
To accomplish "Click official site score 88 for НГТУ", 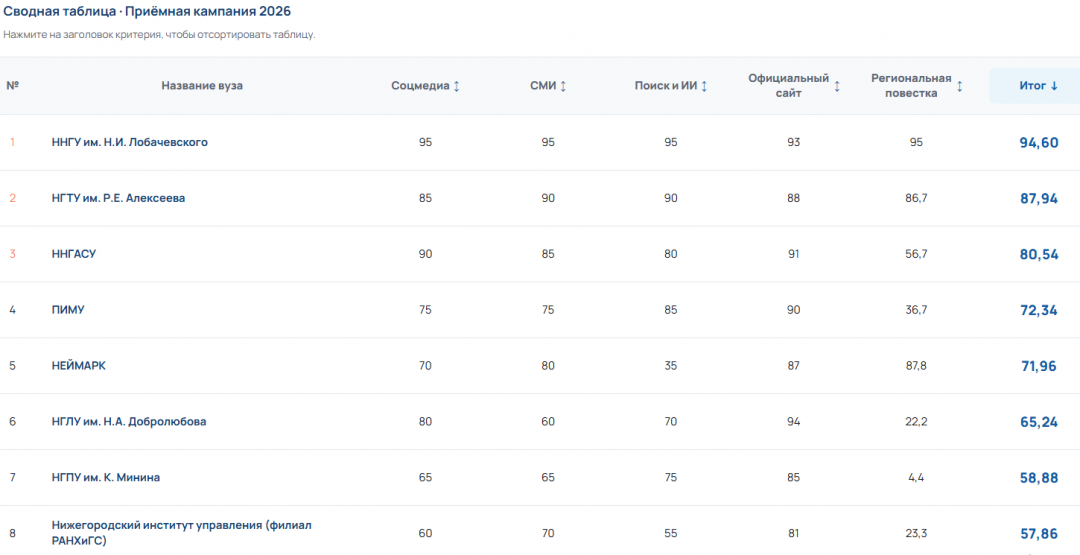I will point(794,198).
